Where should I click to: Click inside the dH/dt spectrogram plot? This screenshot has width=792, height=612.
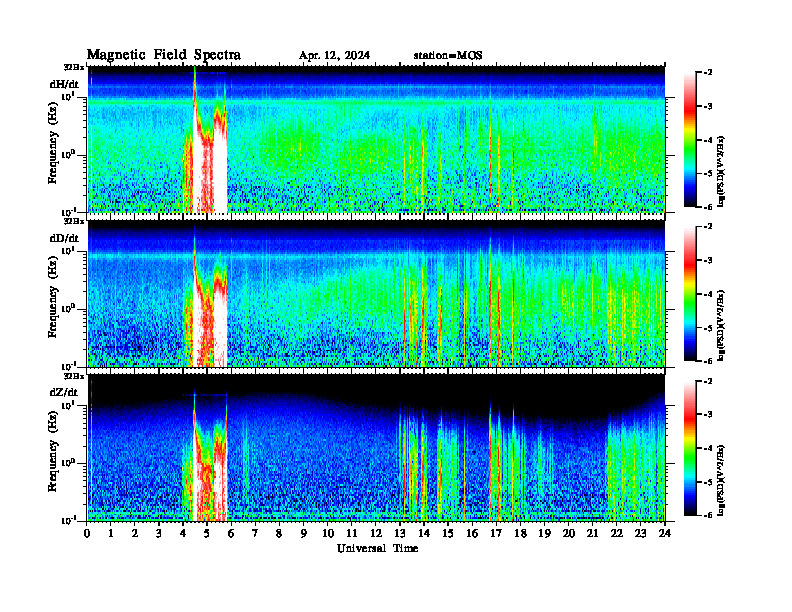click(x=376, y=139)
